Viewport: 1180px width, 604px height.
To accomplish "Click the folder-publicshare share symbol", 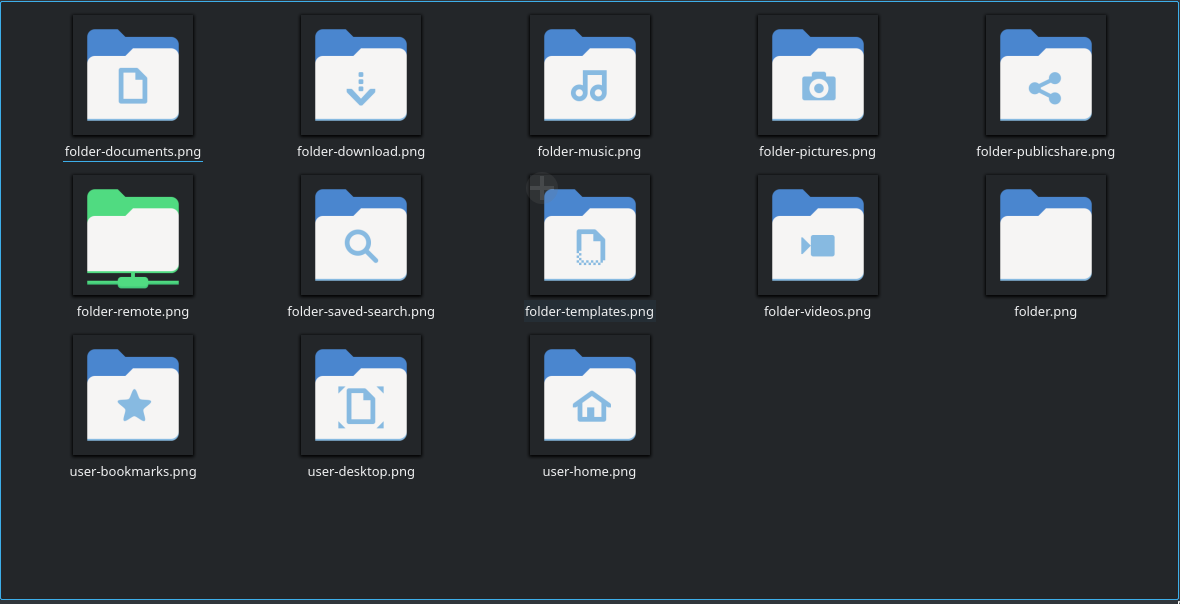I will click(x=1045, y=87).
